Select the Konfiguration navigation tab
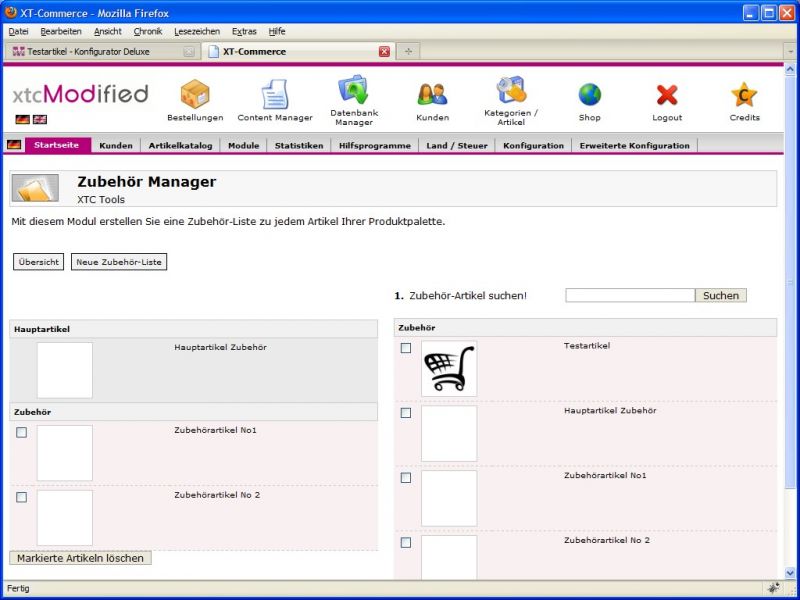This screenshot has width=800, height=600. 533,145
